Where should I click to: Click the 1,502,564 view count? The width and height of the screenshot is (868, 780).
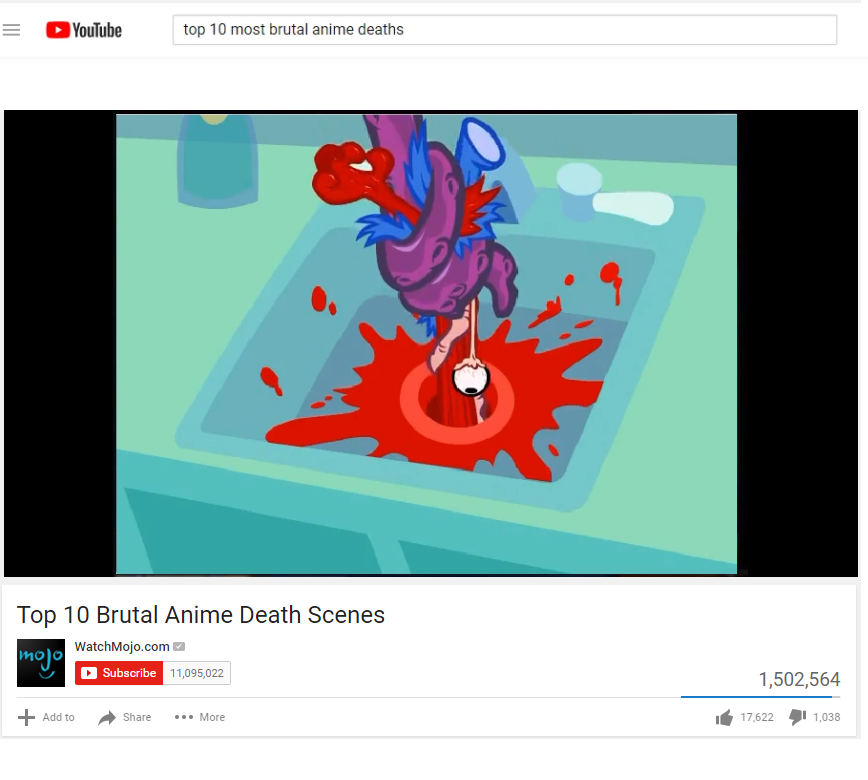click(x=799, y=679)
